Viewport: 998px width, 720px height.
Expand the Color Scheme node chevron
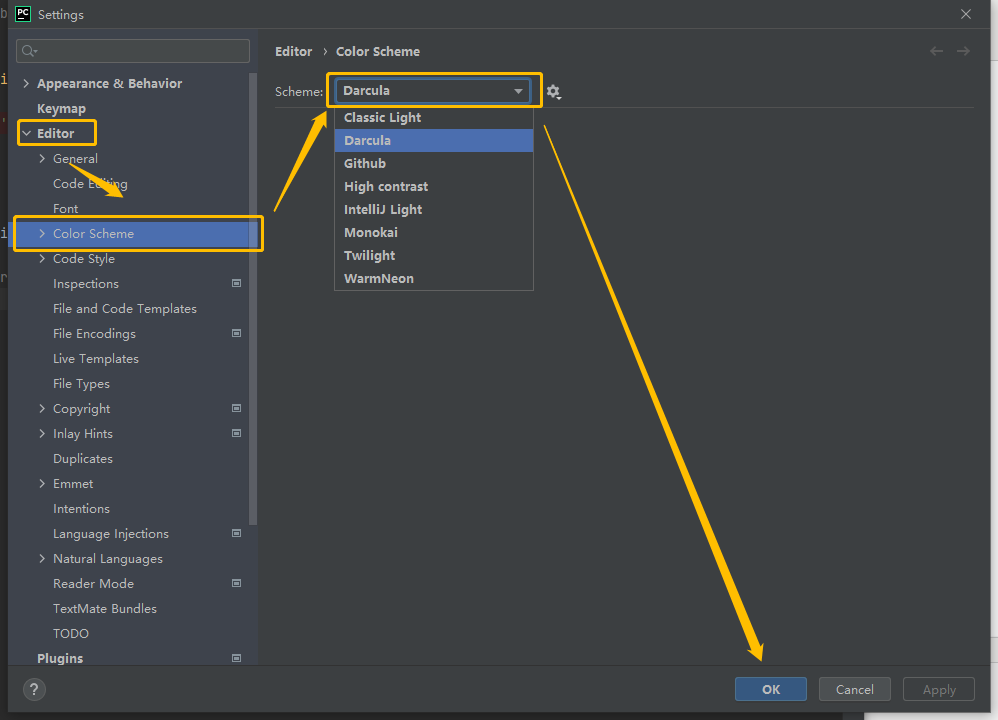[x=42, y=234]
